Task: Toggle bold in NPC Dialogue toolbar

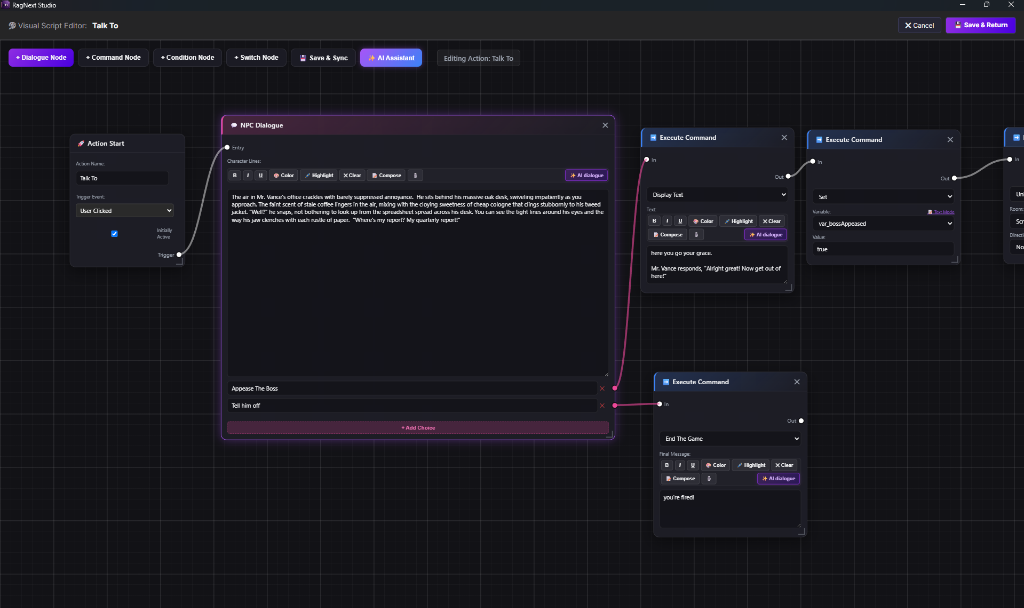Action: click(x=234, y=175)
